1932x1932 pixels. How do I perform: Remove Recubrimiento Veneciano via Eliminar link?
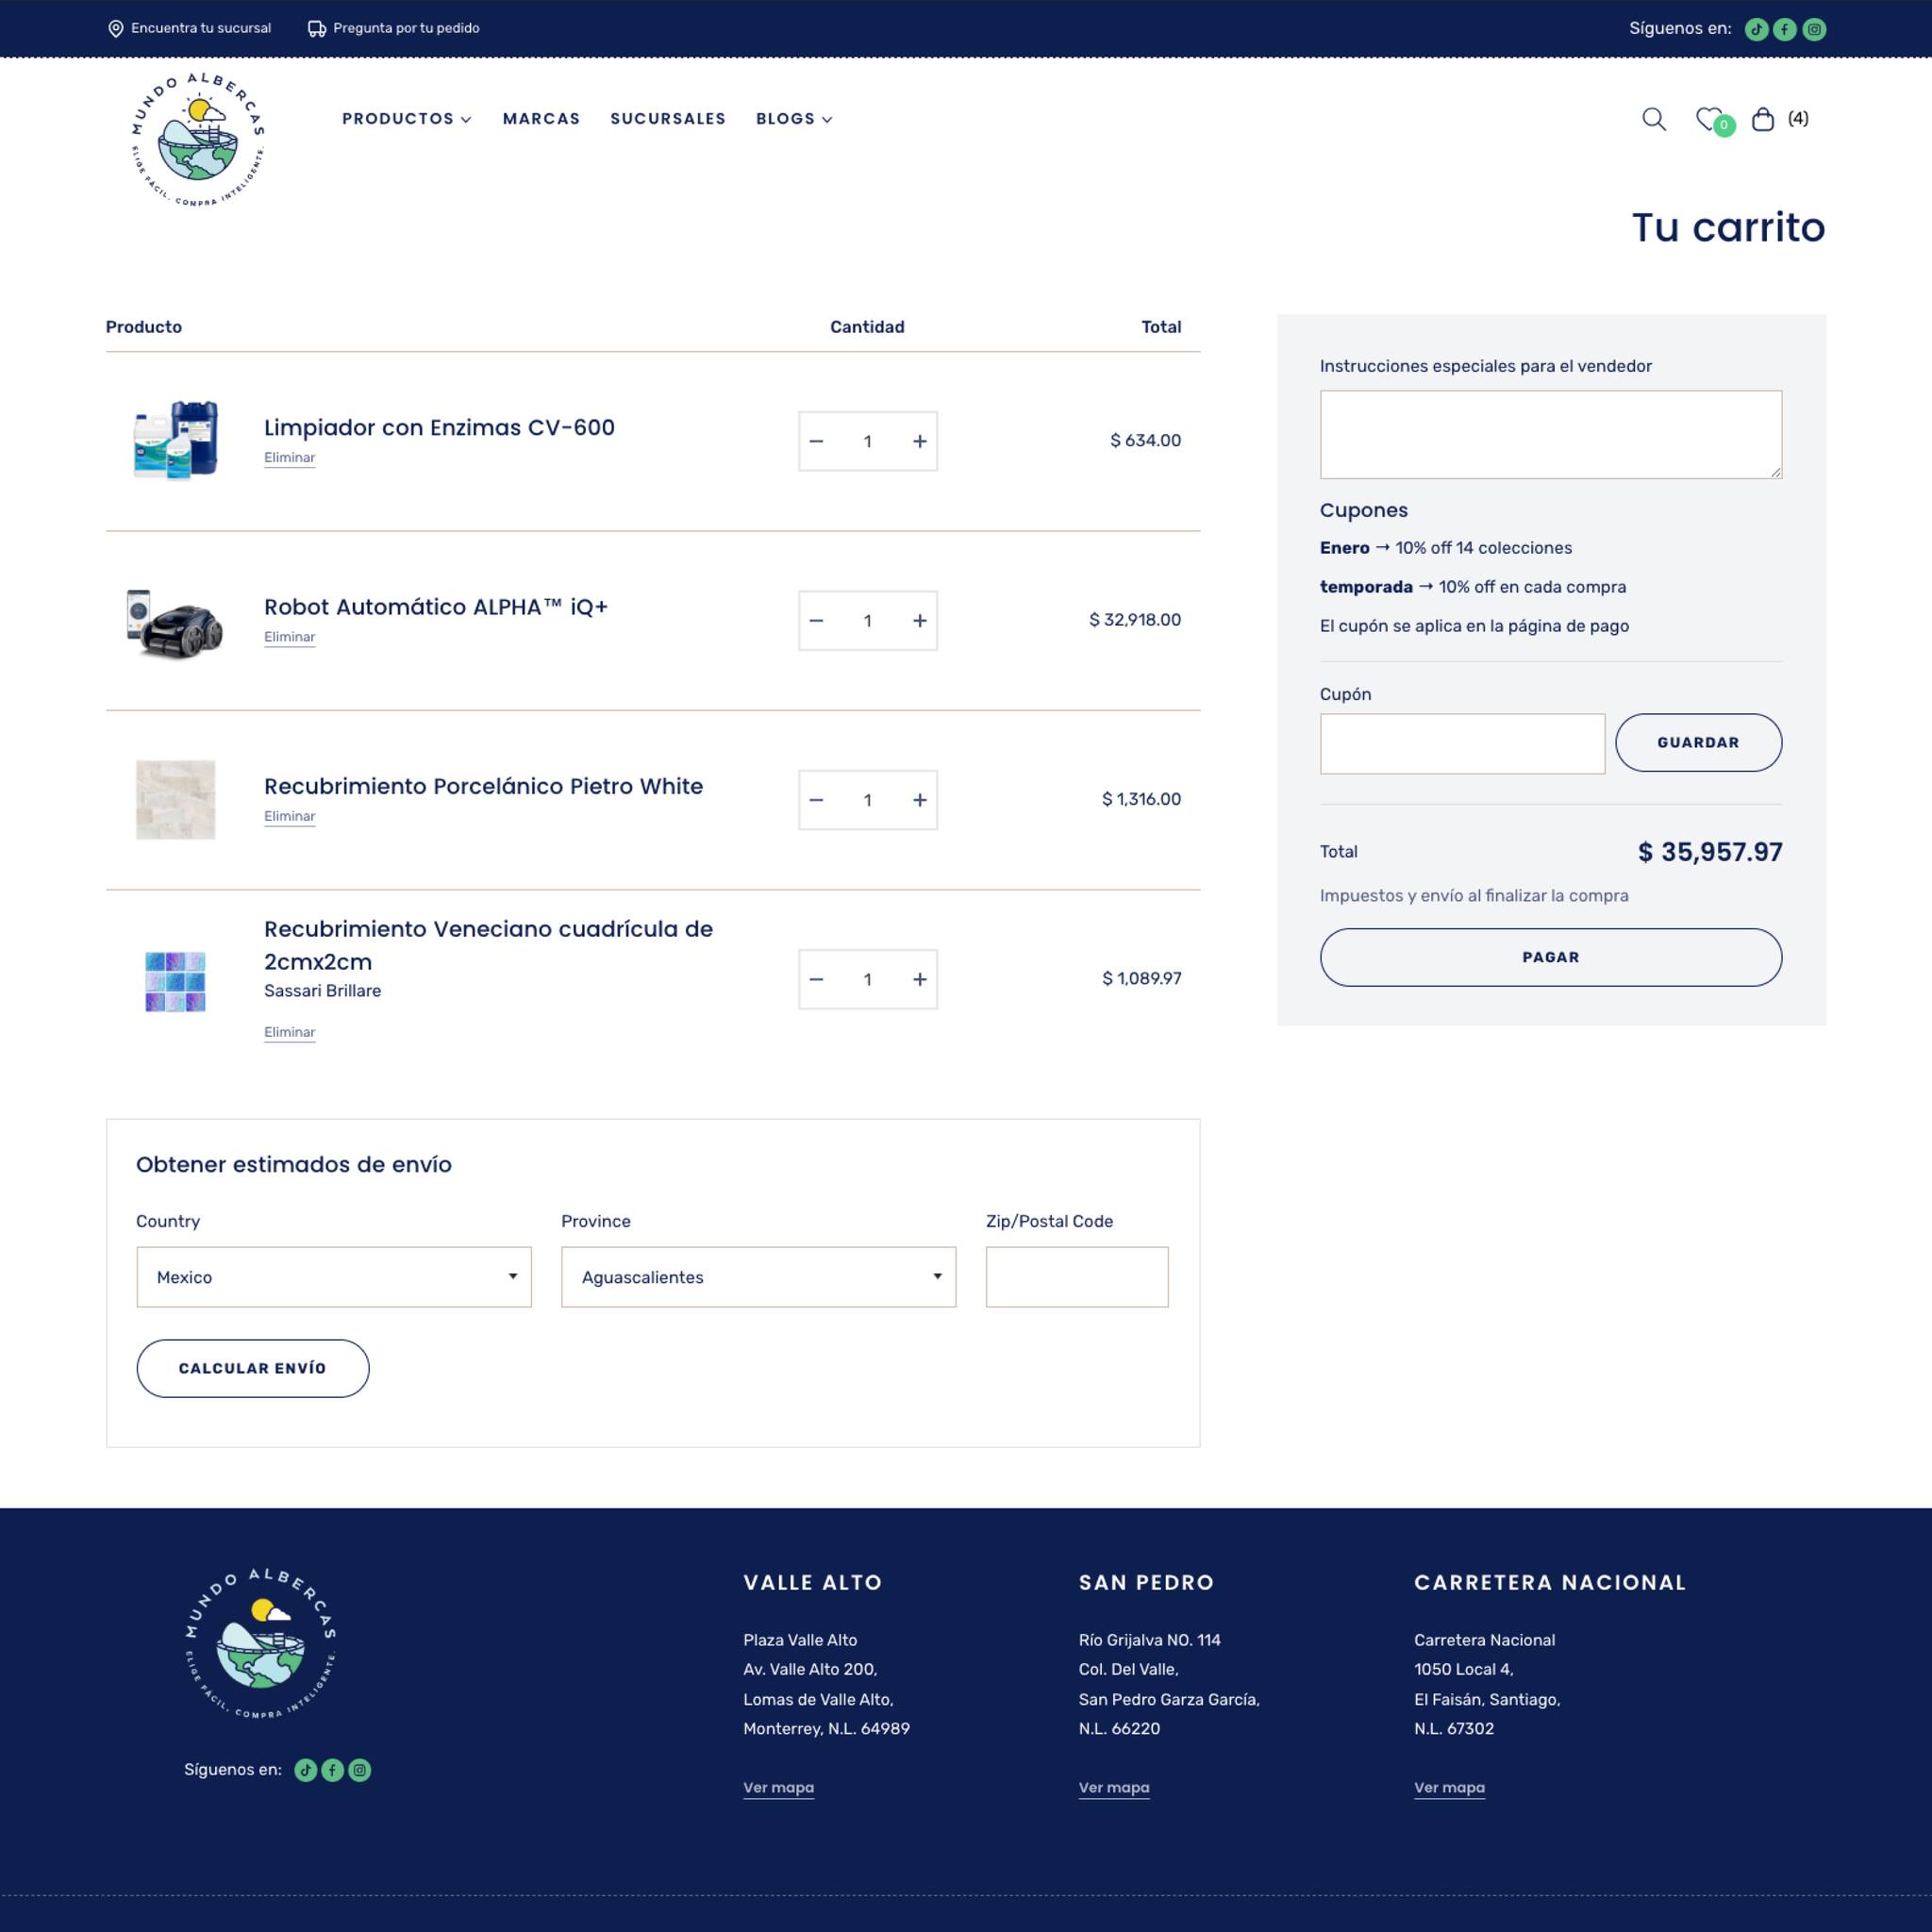pyautogui.click(x=289, y=1032)
